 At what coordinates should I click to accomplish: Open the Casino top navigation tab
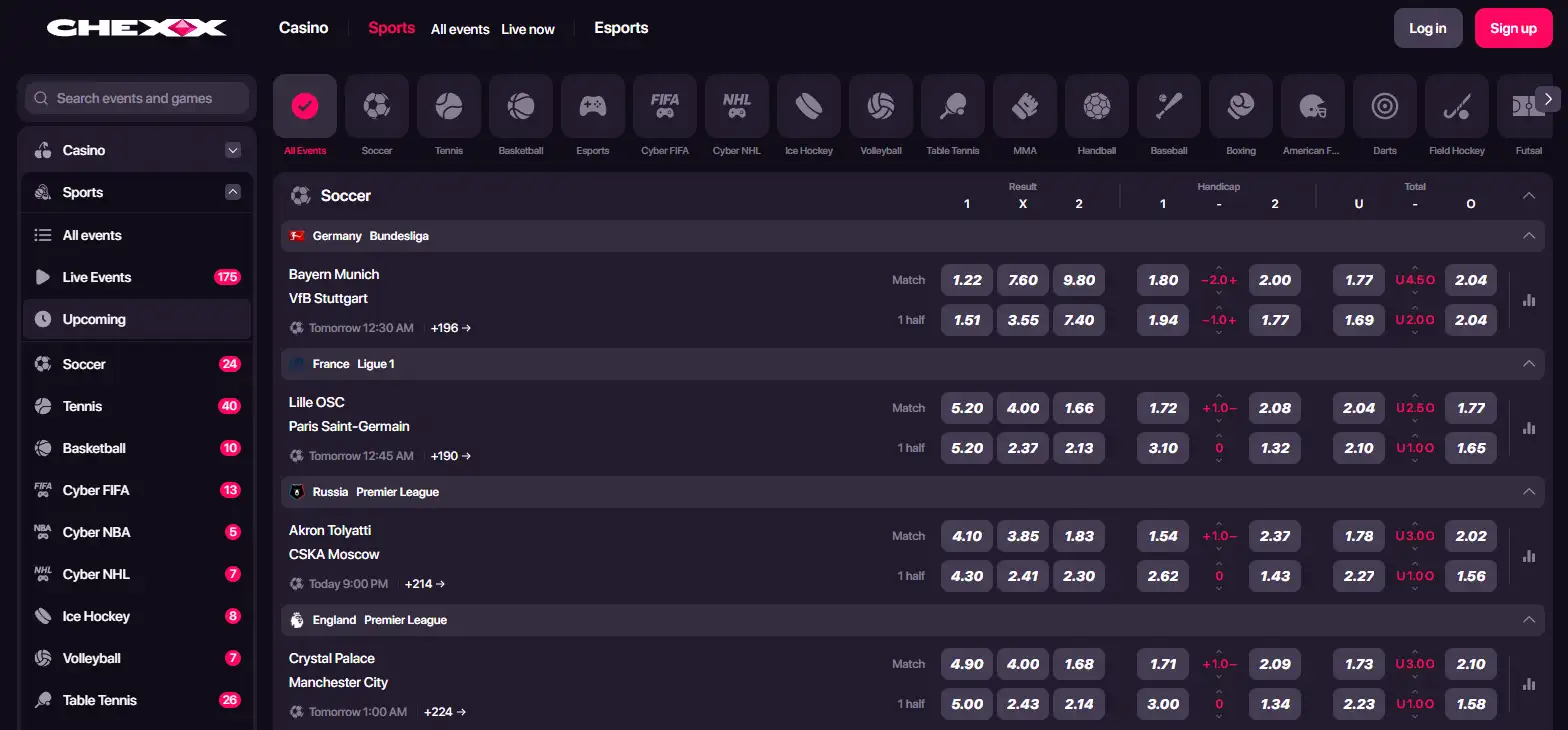point(304,28)
